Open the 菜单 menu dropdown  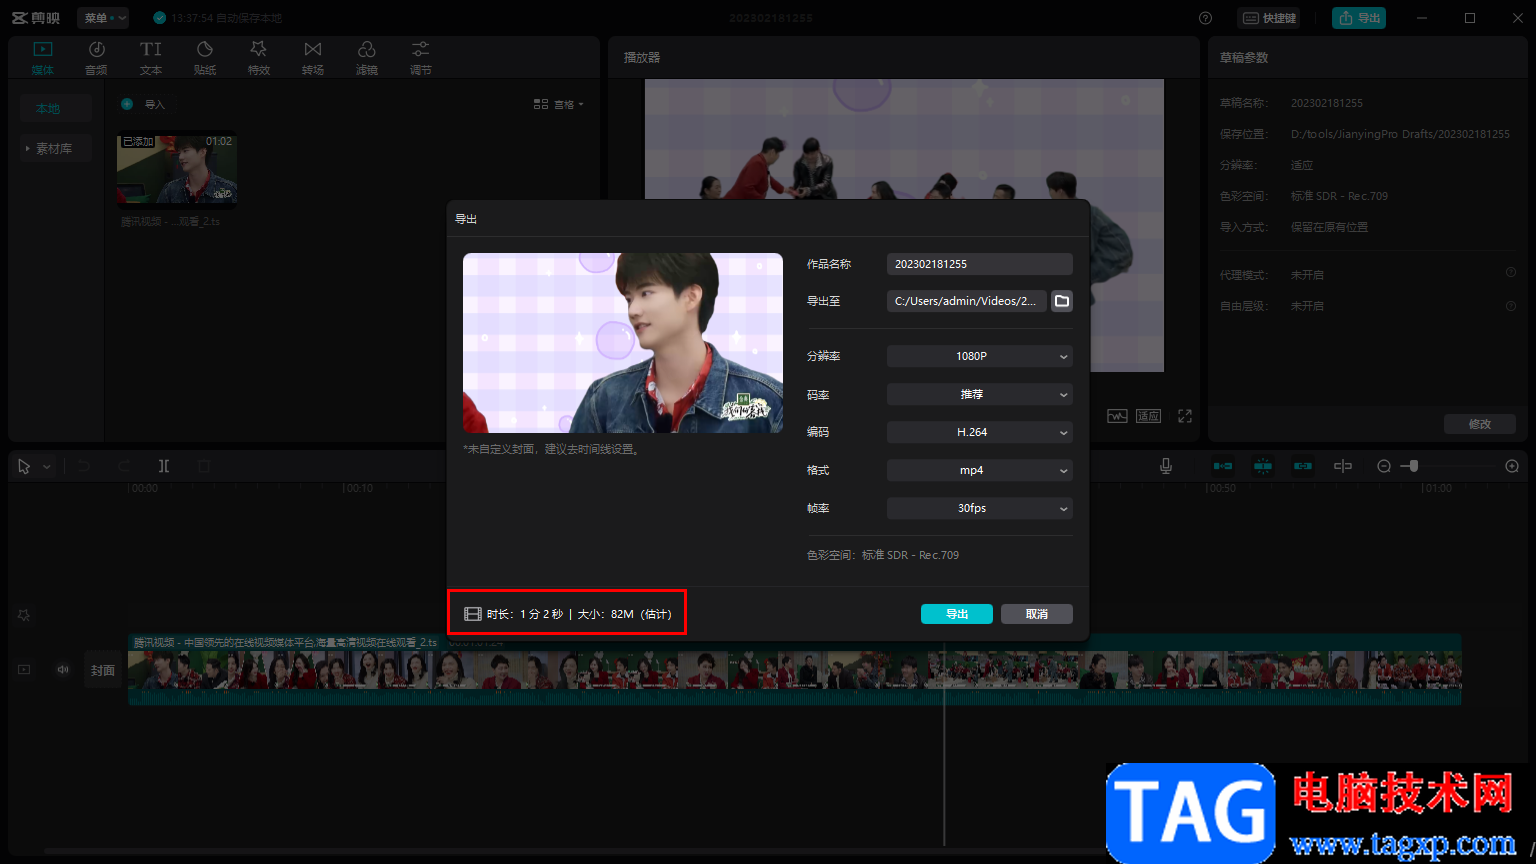pyautogui.click(x=103, y=18)
